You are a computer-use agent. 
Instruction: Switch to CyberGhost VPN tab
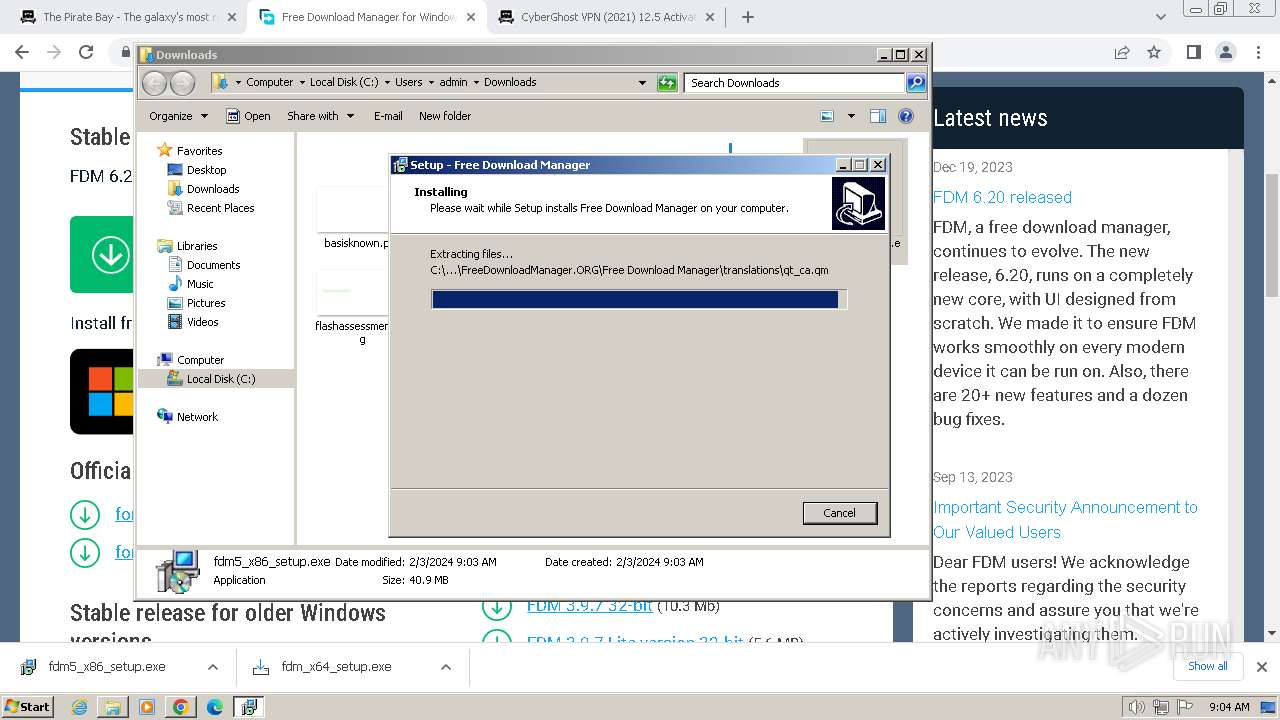point(608,17)
